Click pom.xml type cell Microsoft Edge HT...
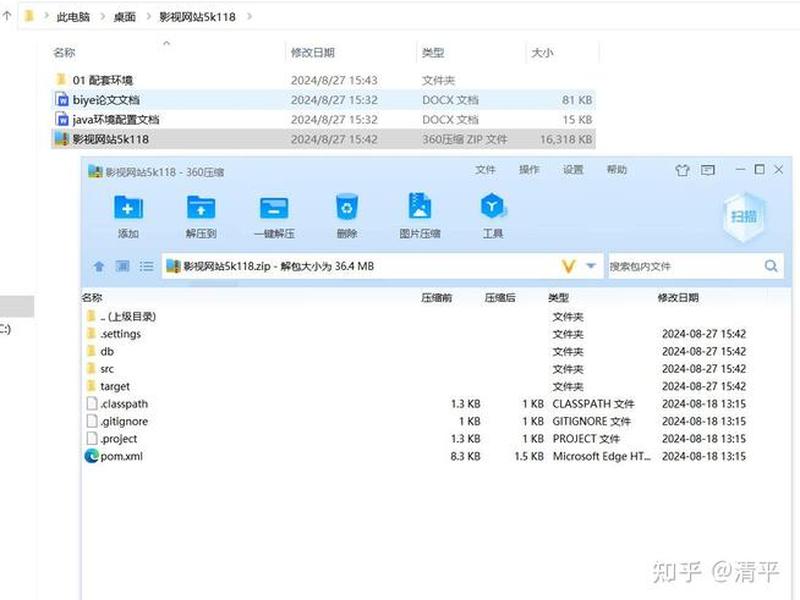 coord(602,456)
